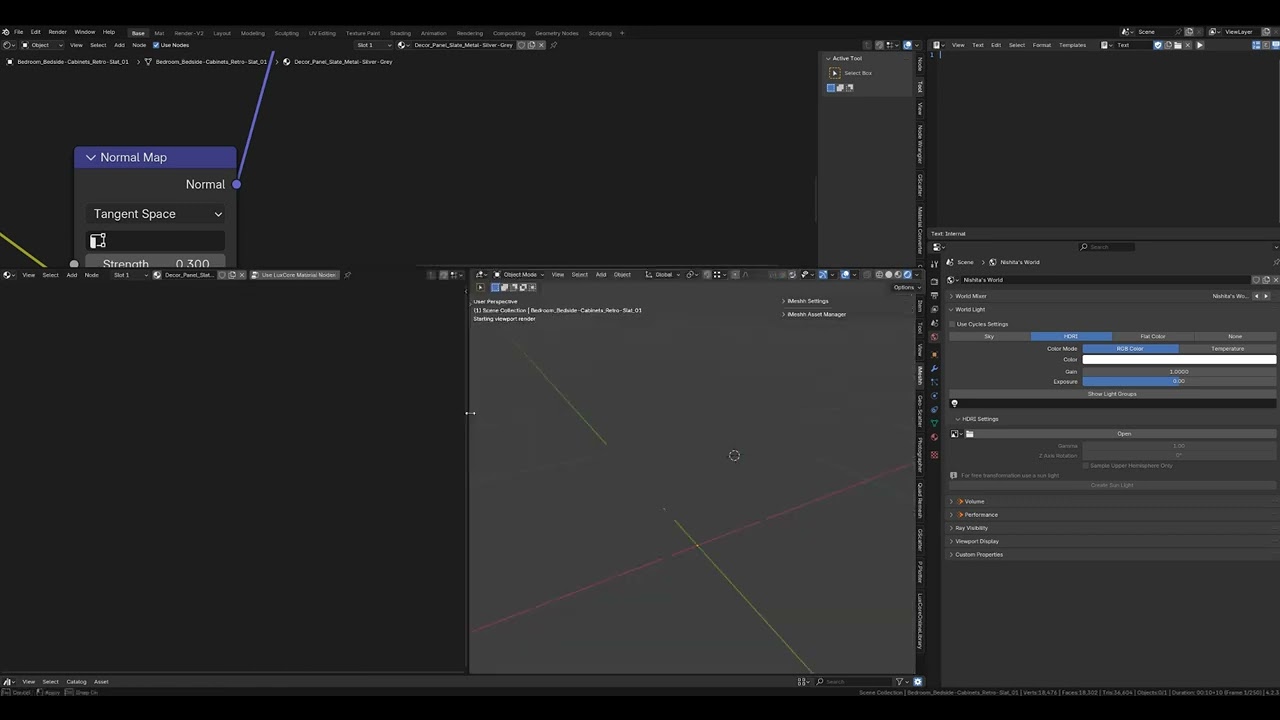
Task: Duplicate Nishita's World datablock icon
Action: [x=1266, y=280]
